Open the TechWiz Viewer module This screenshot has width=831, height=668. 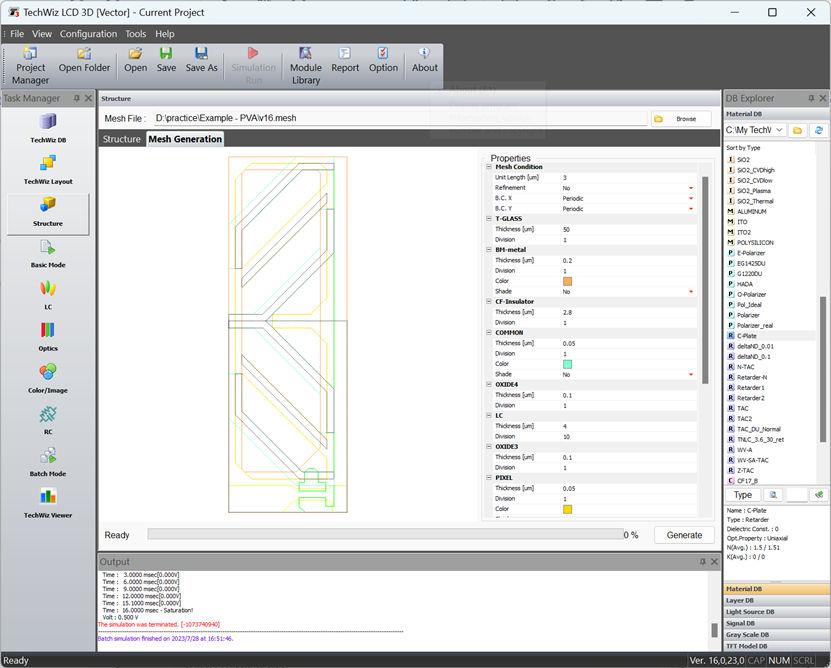(x=47, y=502)
